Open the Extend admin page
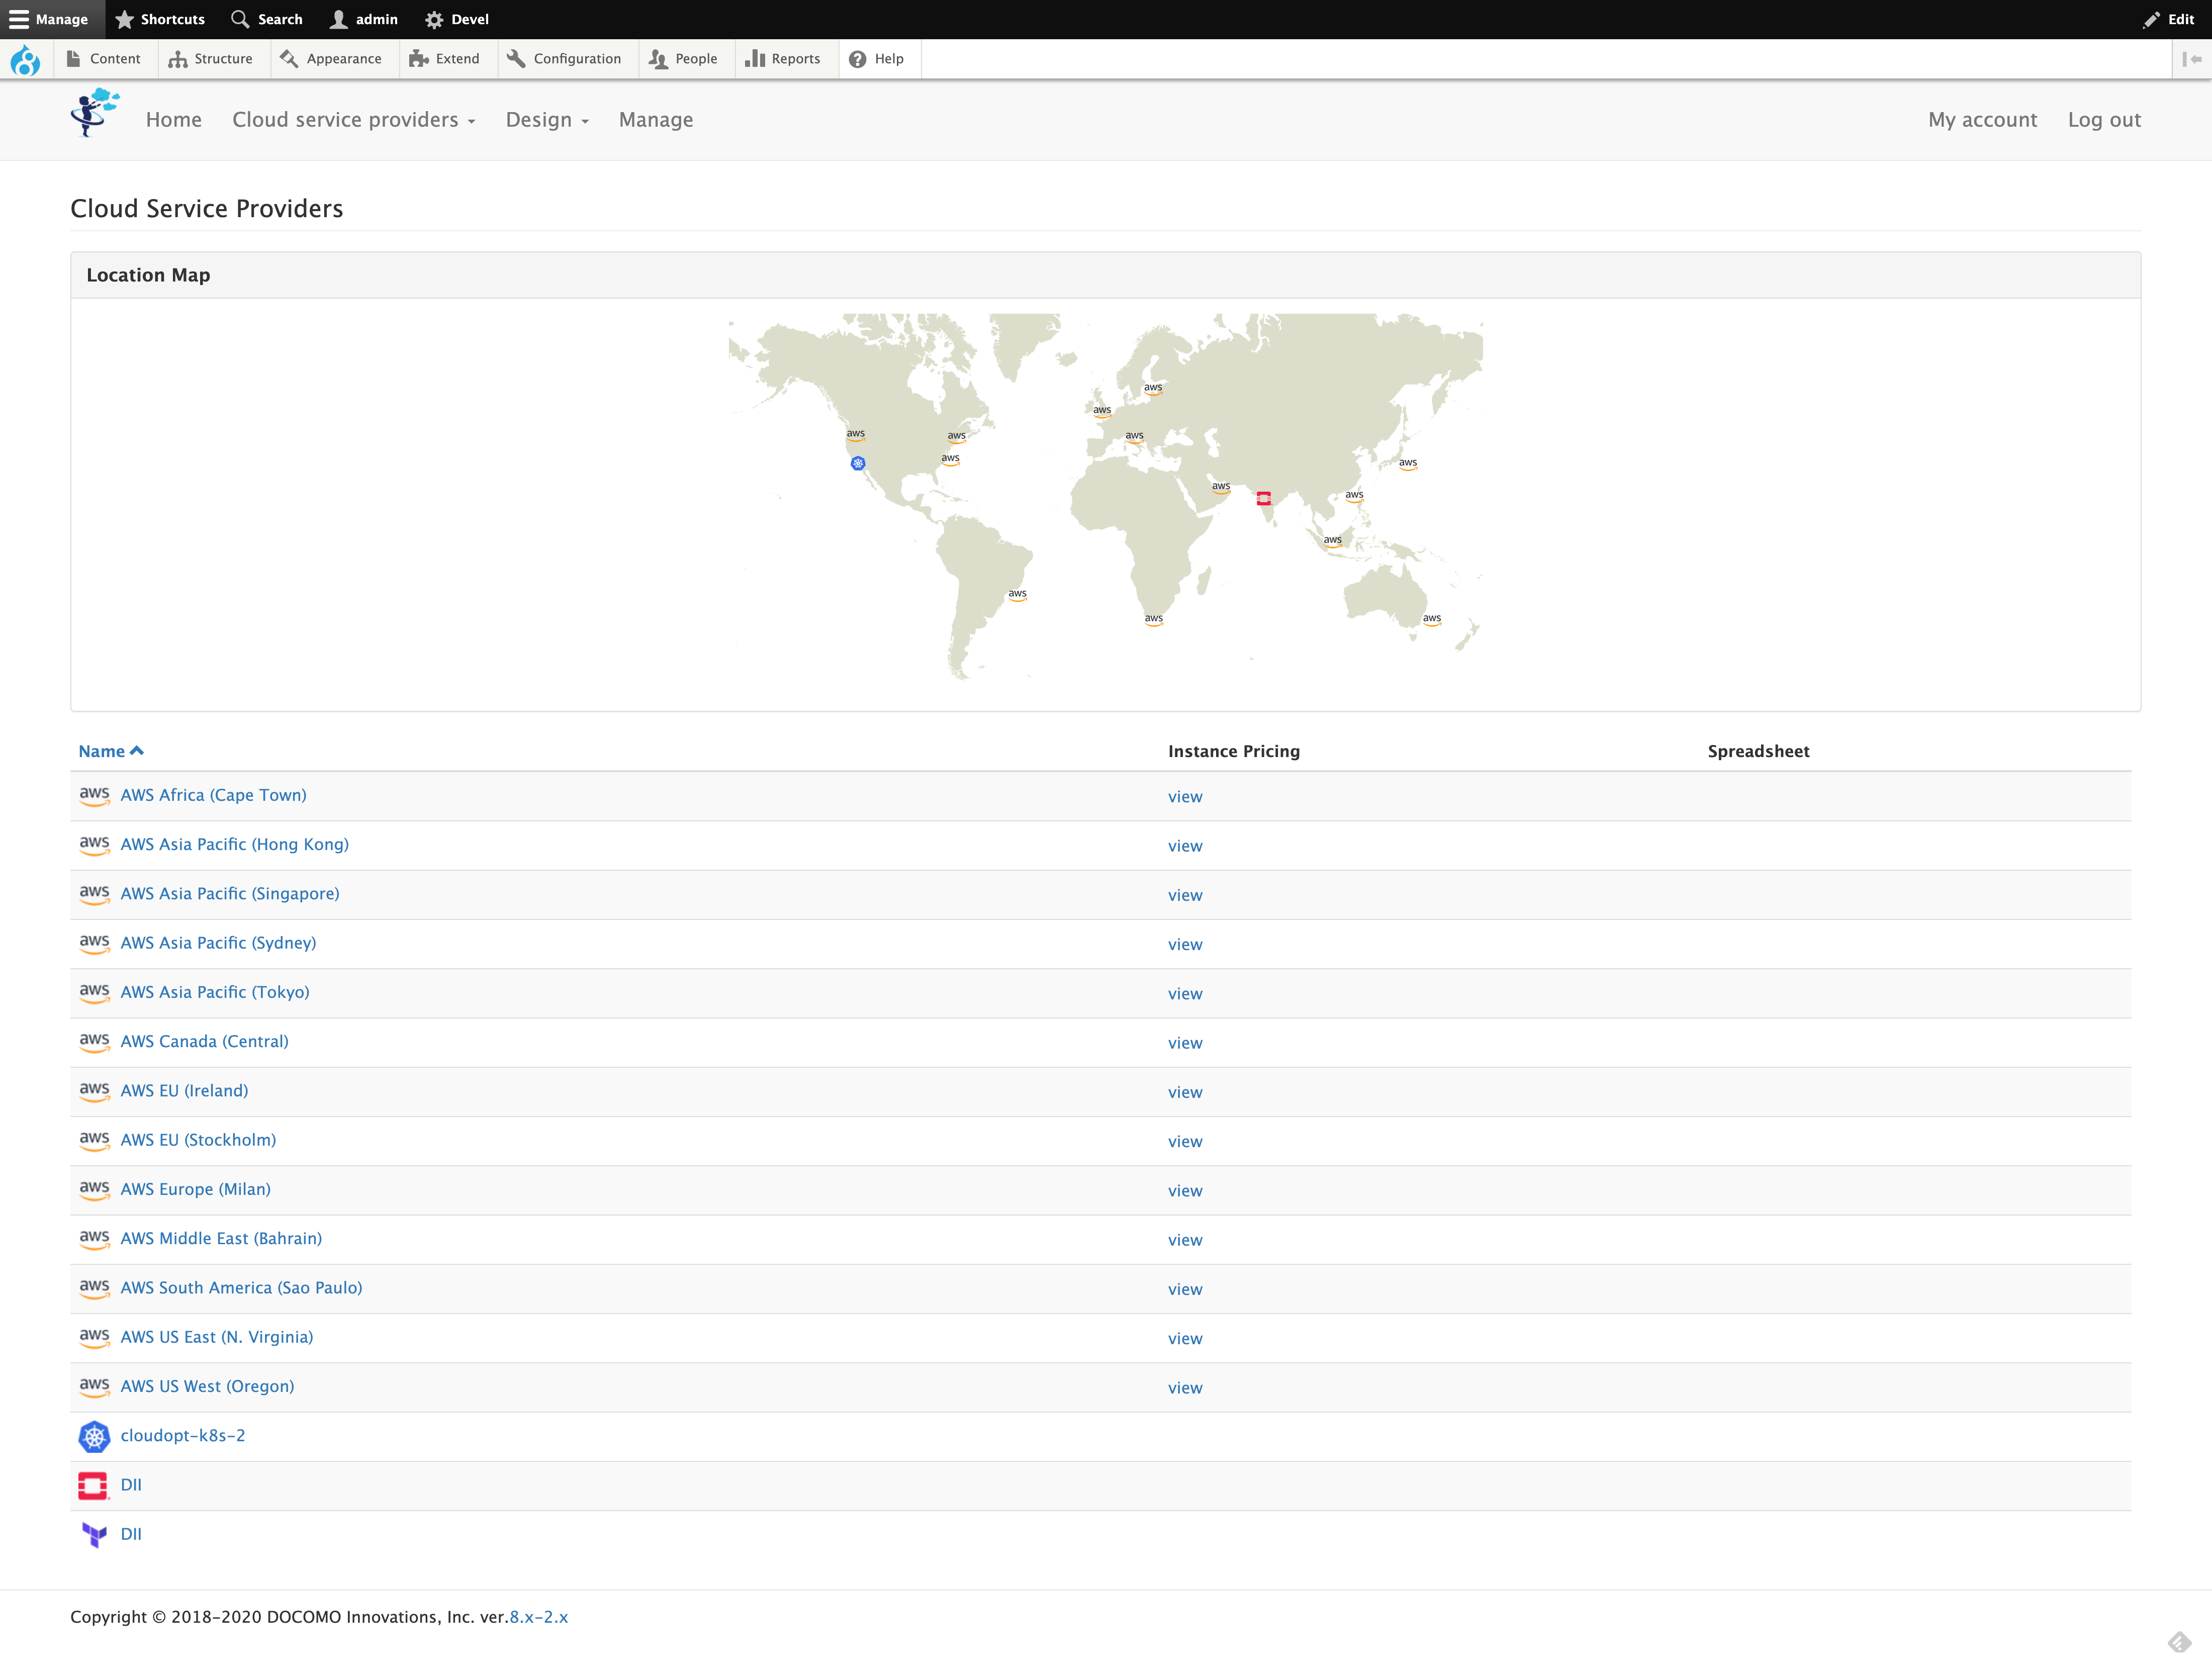The width and height of the screenshot is (2212, 1674). (x=445, y=59)
